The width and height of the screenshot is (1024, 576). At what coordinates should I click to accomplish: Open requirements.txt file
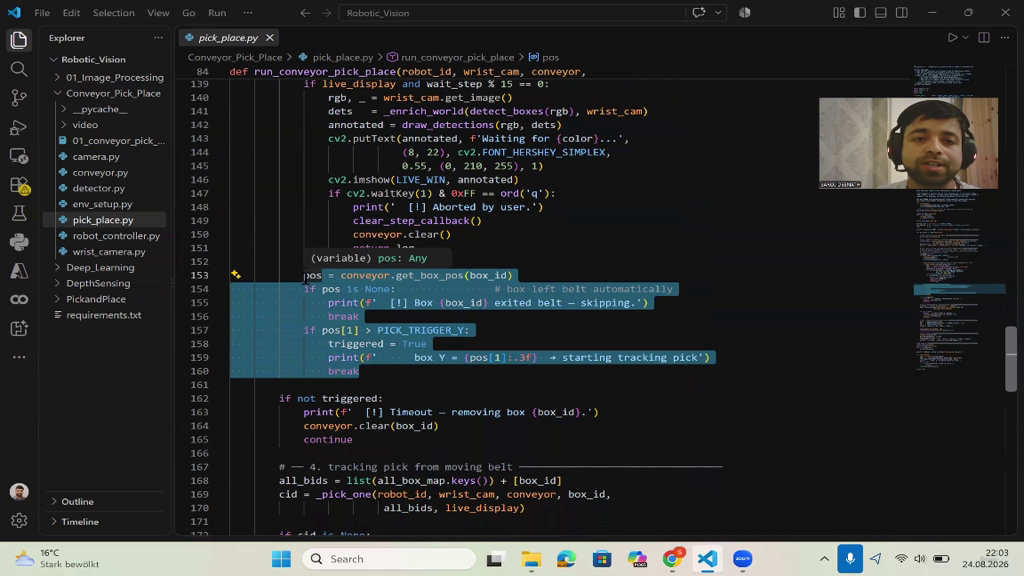coord(103,315)
